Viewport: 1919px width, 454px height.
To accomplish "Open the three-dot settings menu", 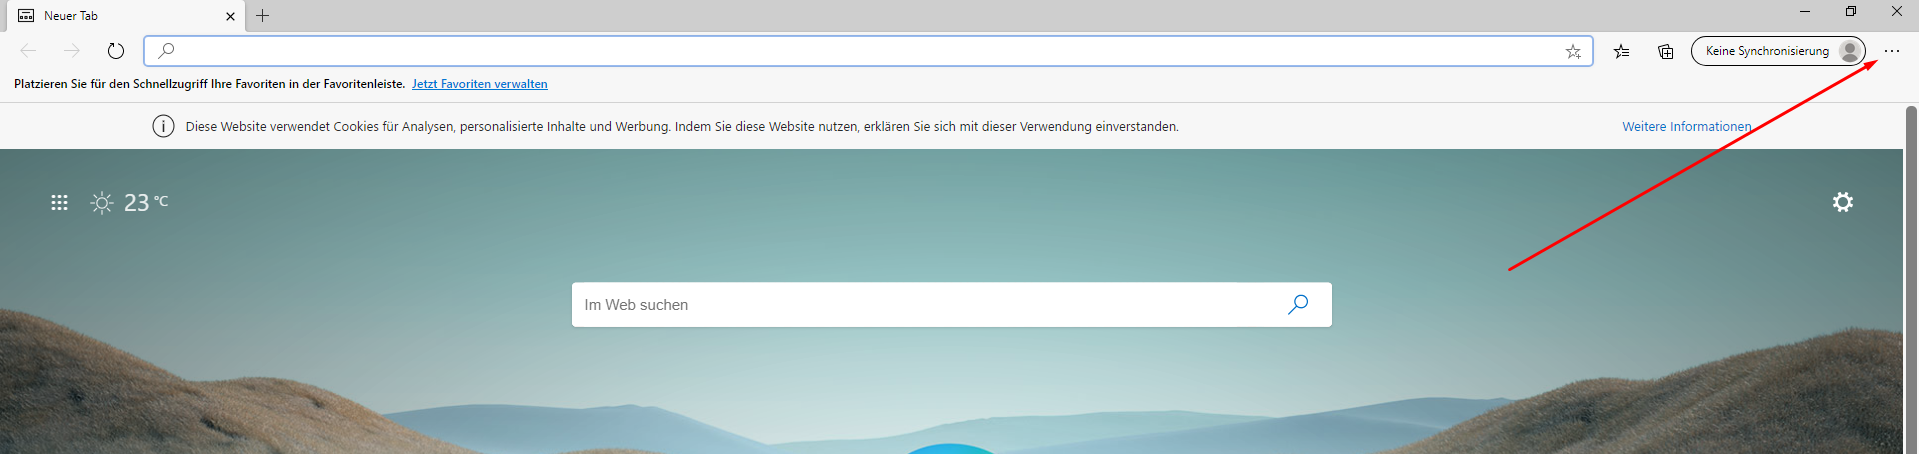I will 1892,51.
